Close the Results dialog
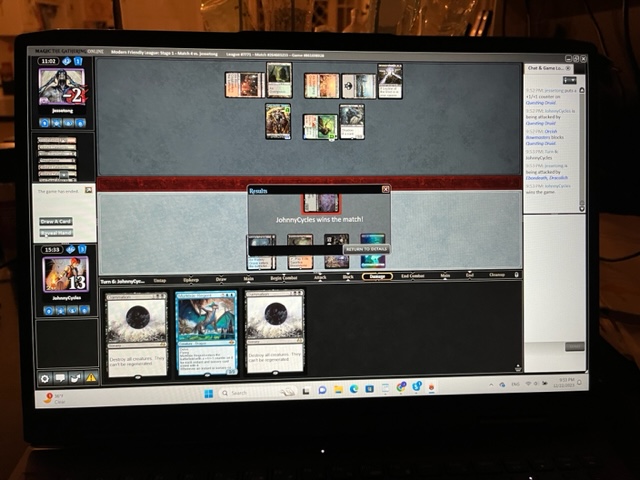Image resolution: width=640 pixels, height=480 pixels. (x=385, y=188)
